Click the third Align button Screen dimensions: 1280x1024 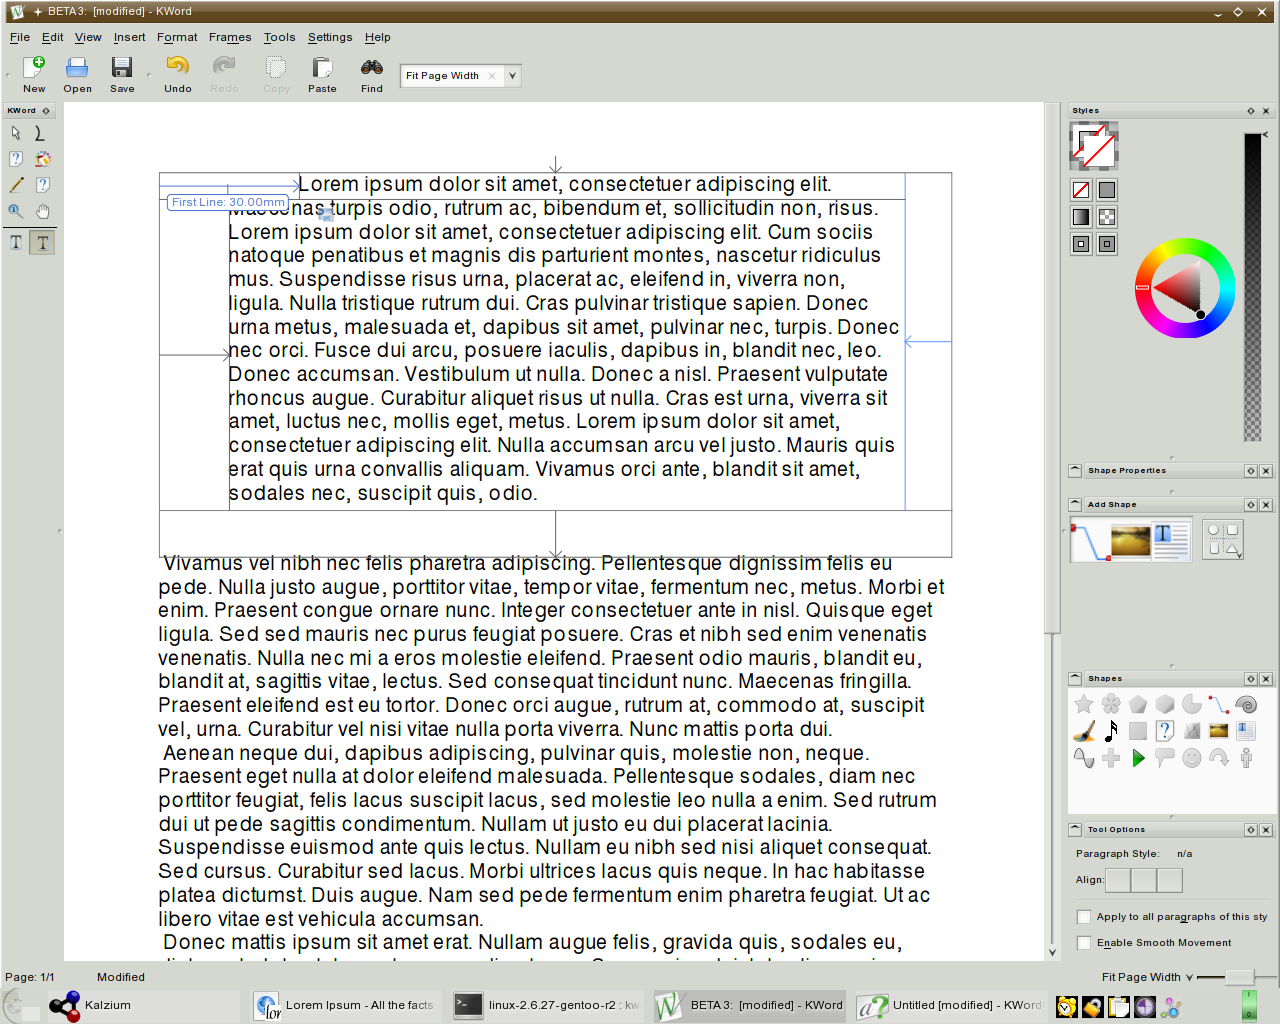click(x=1170, y=880)
